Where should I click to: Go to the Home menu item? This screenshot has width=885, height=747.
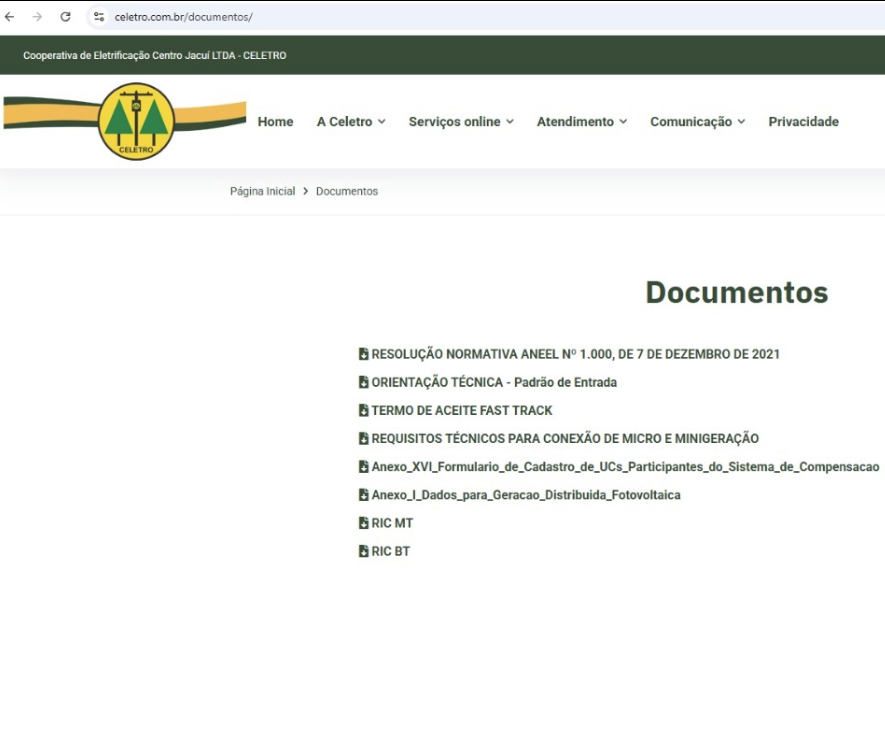(275, 121)
